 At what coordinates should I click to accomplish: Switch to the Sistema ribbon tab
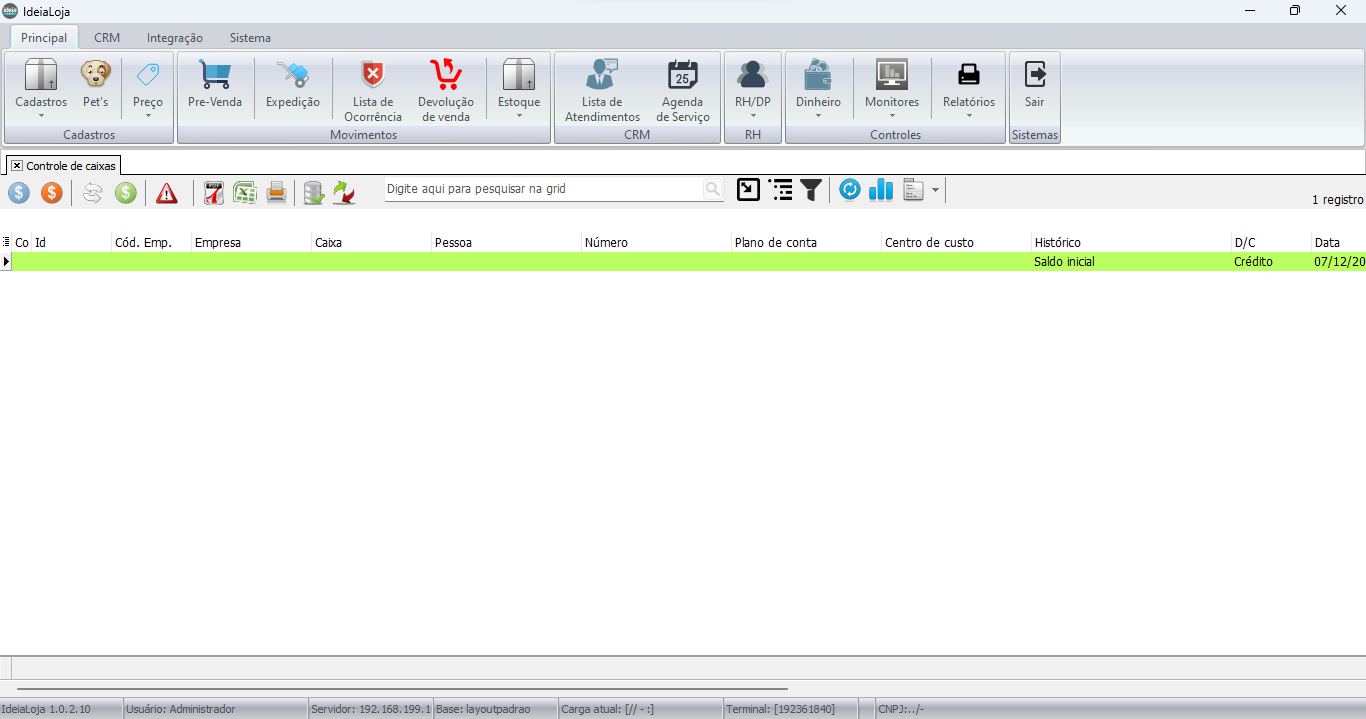point(250,38)
